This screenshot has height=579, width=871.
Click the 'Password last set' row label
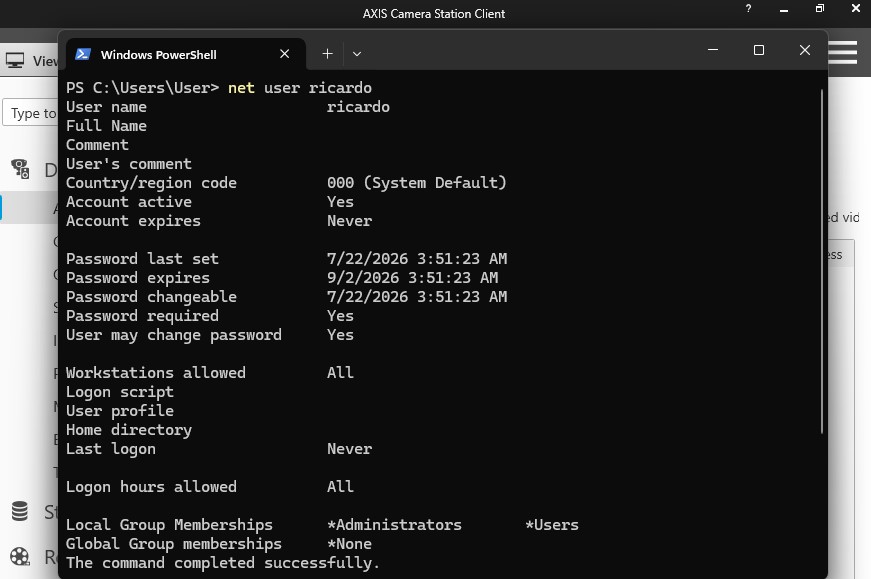tap(142, 259)
